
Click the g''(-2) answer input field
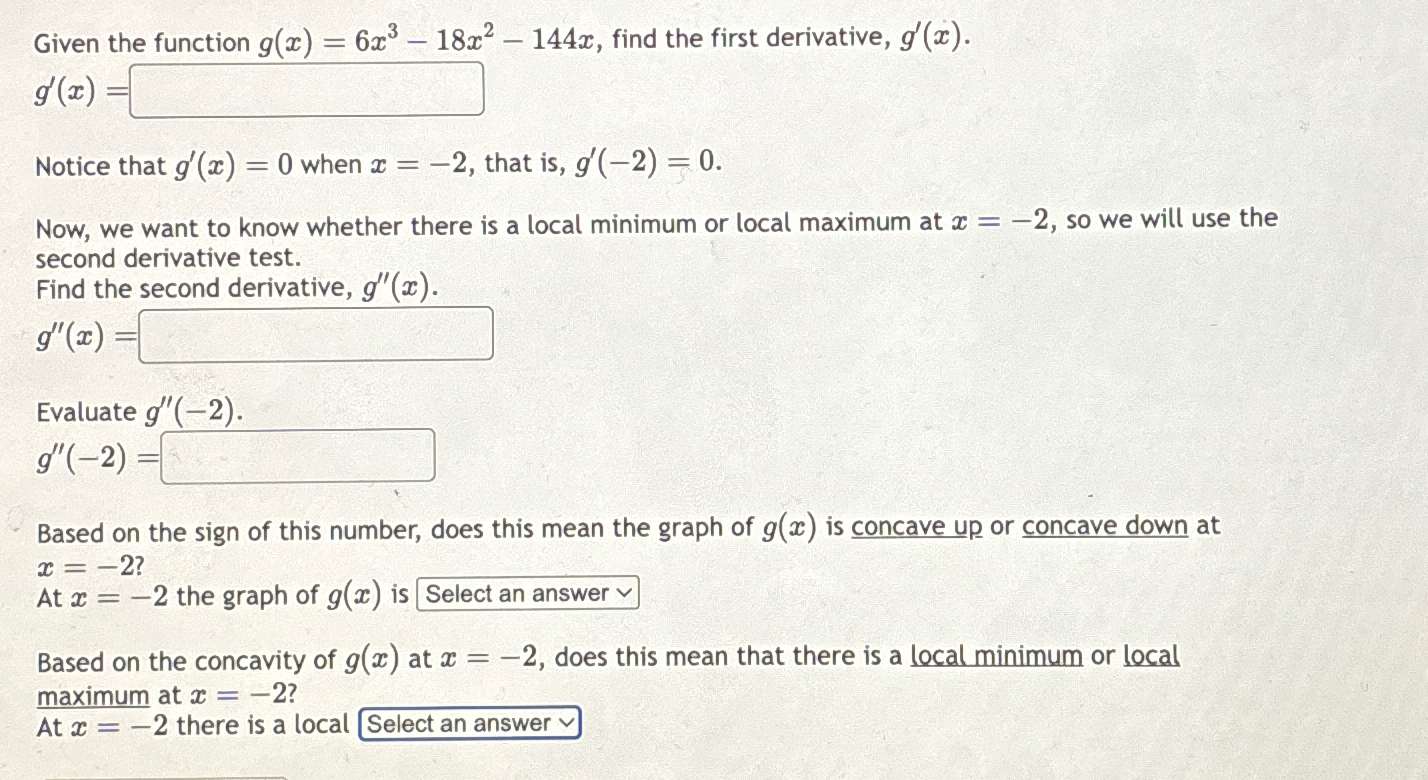pyautogui.click(x=297, y=456)
